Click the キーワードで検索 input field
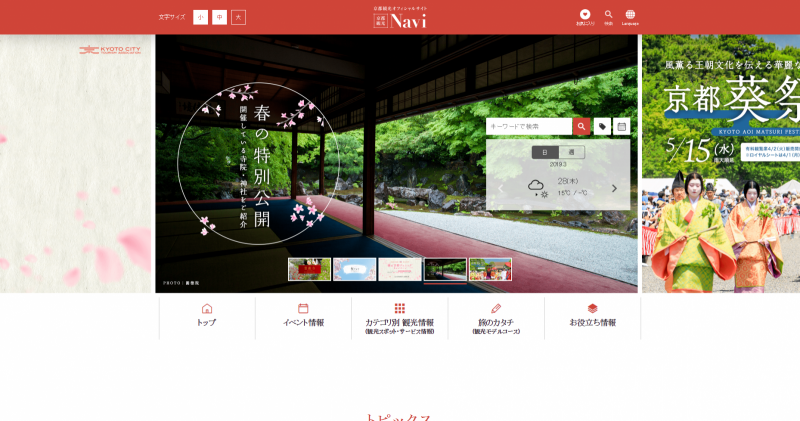The height and width of the screenshot is (421, 800). 529,127
